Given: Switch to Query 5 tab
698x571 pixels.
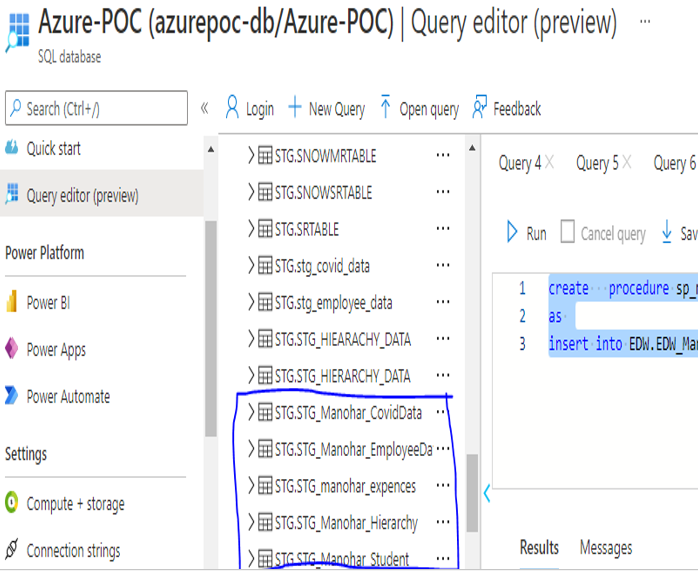Looking at the screenshot, I should tap(597, 163).
